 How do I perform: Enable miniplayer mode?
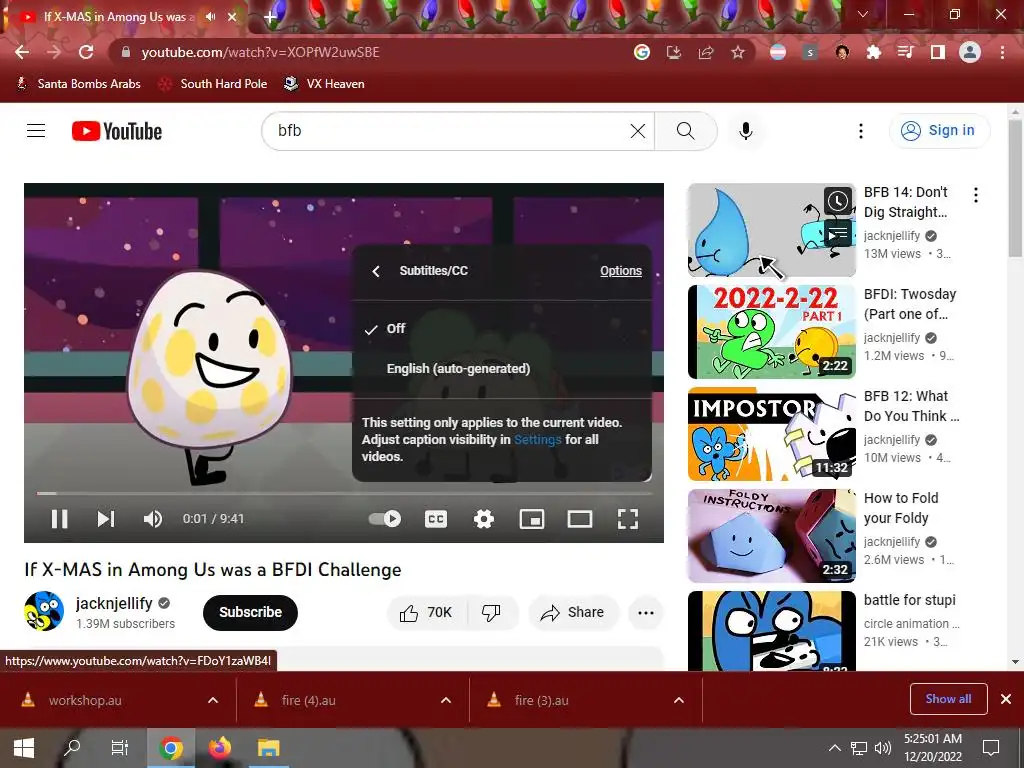[532, 519]
